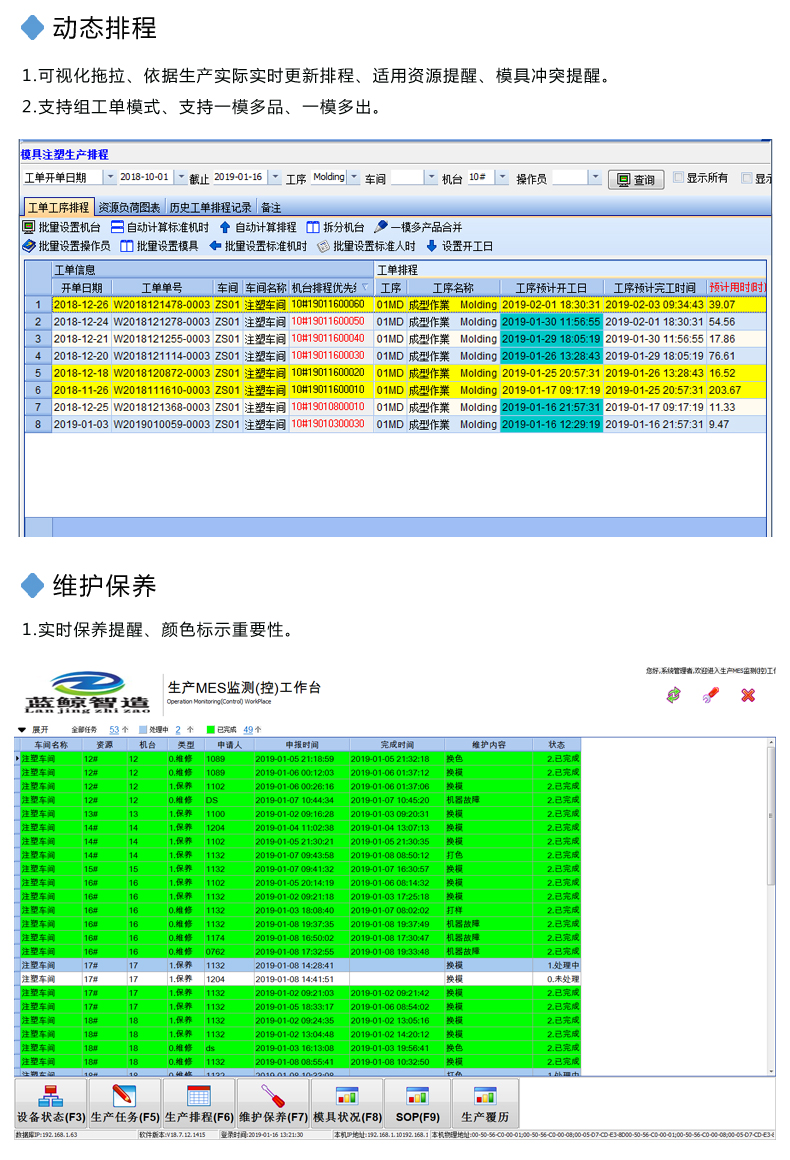The image size is (790, 1160).
Task: Click 设置开工日 arrow icon
Action: [x=432, y=246]
